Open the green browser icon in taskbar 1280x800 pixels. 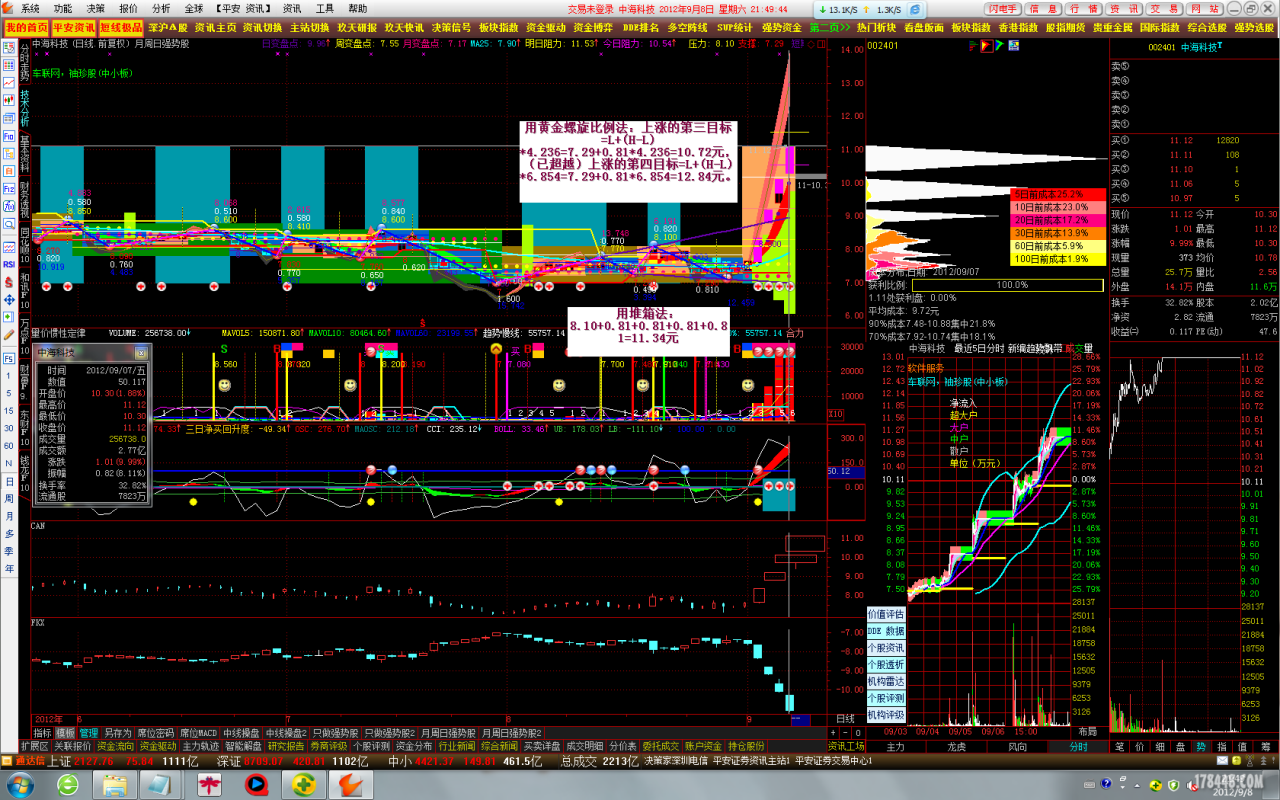pos(69,784)
